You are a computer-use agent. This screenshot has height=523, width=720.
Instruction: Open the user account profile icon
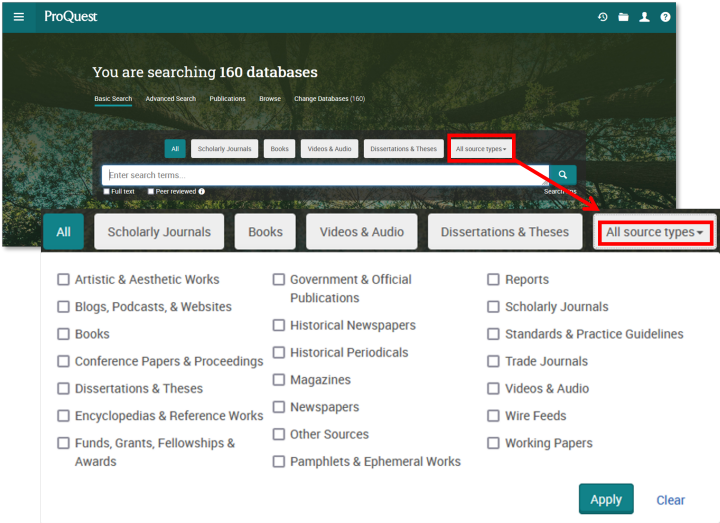[644, 17]
